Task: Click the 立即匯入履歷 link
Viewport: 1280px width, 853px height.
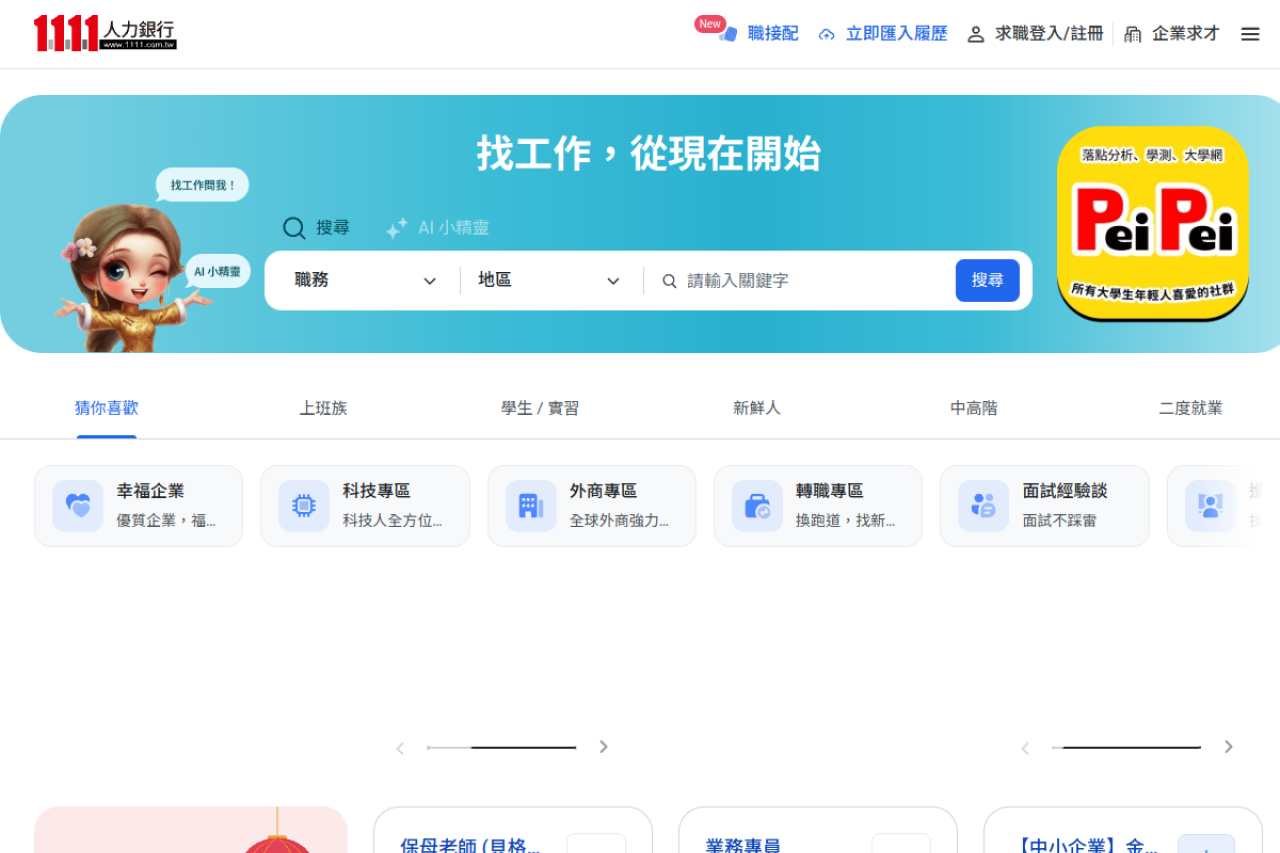Action: [883, 34]
